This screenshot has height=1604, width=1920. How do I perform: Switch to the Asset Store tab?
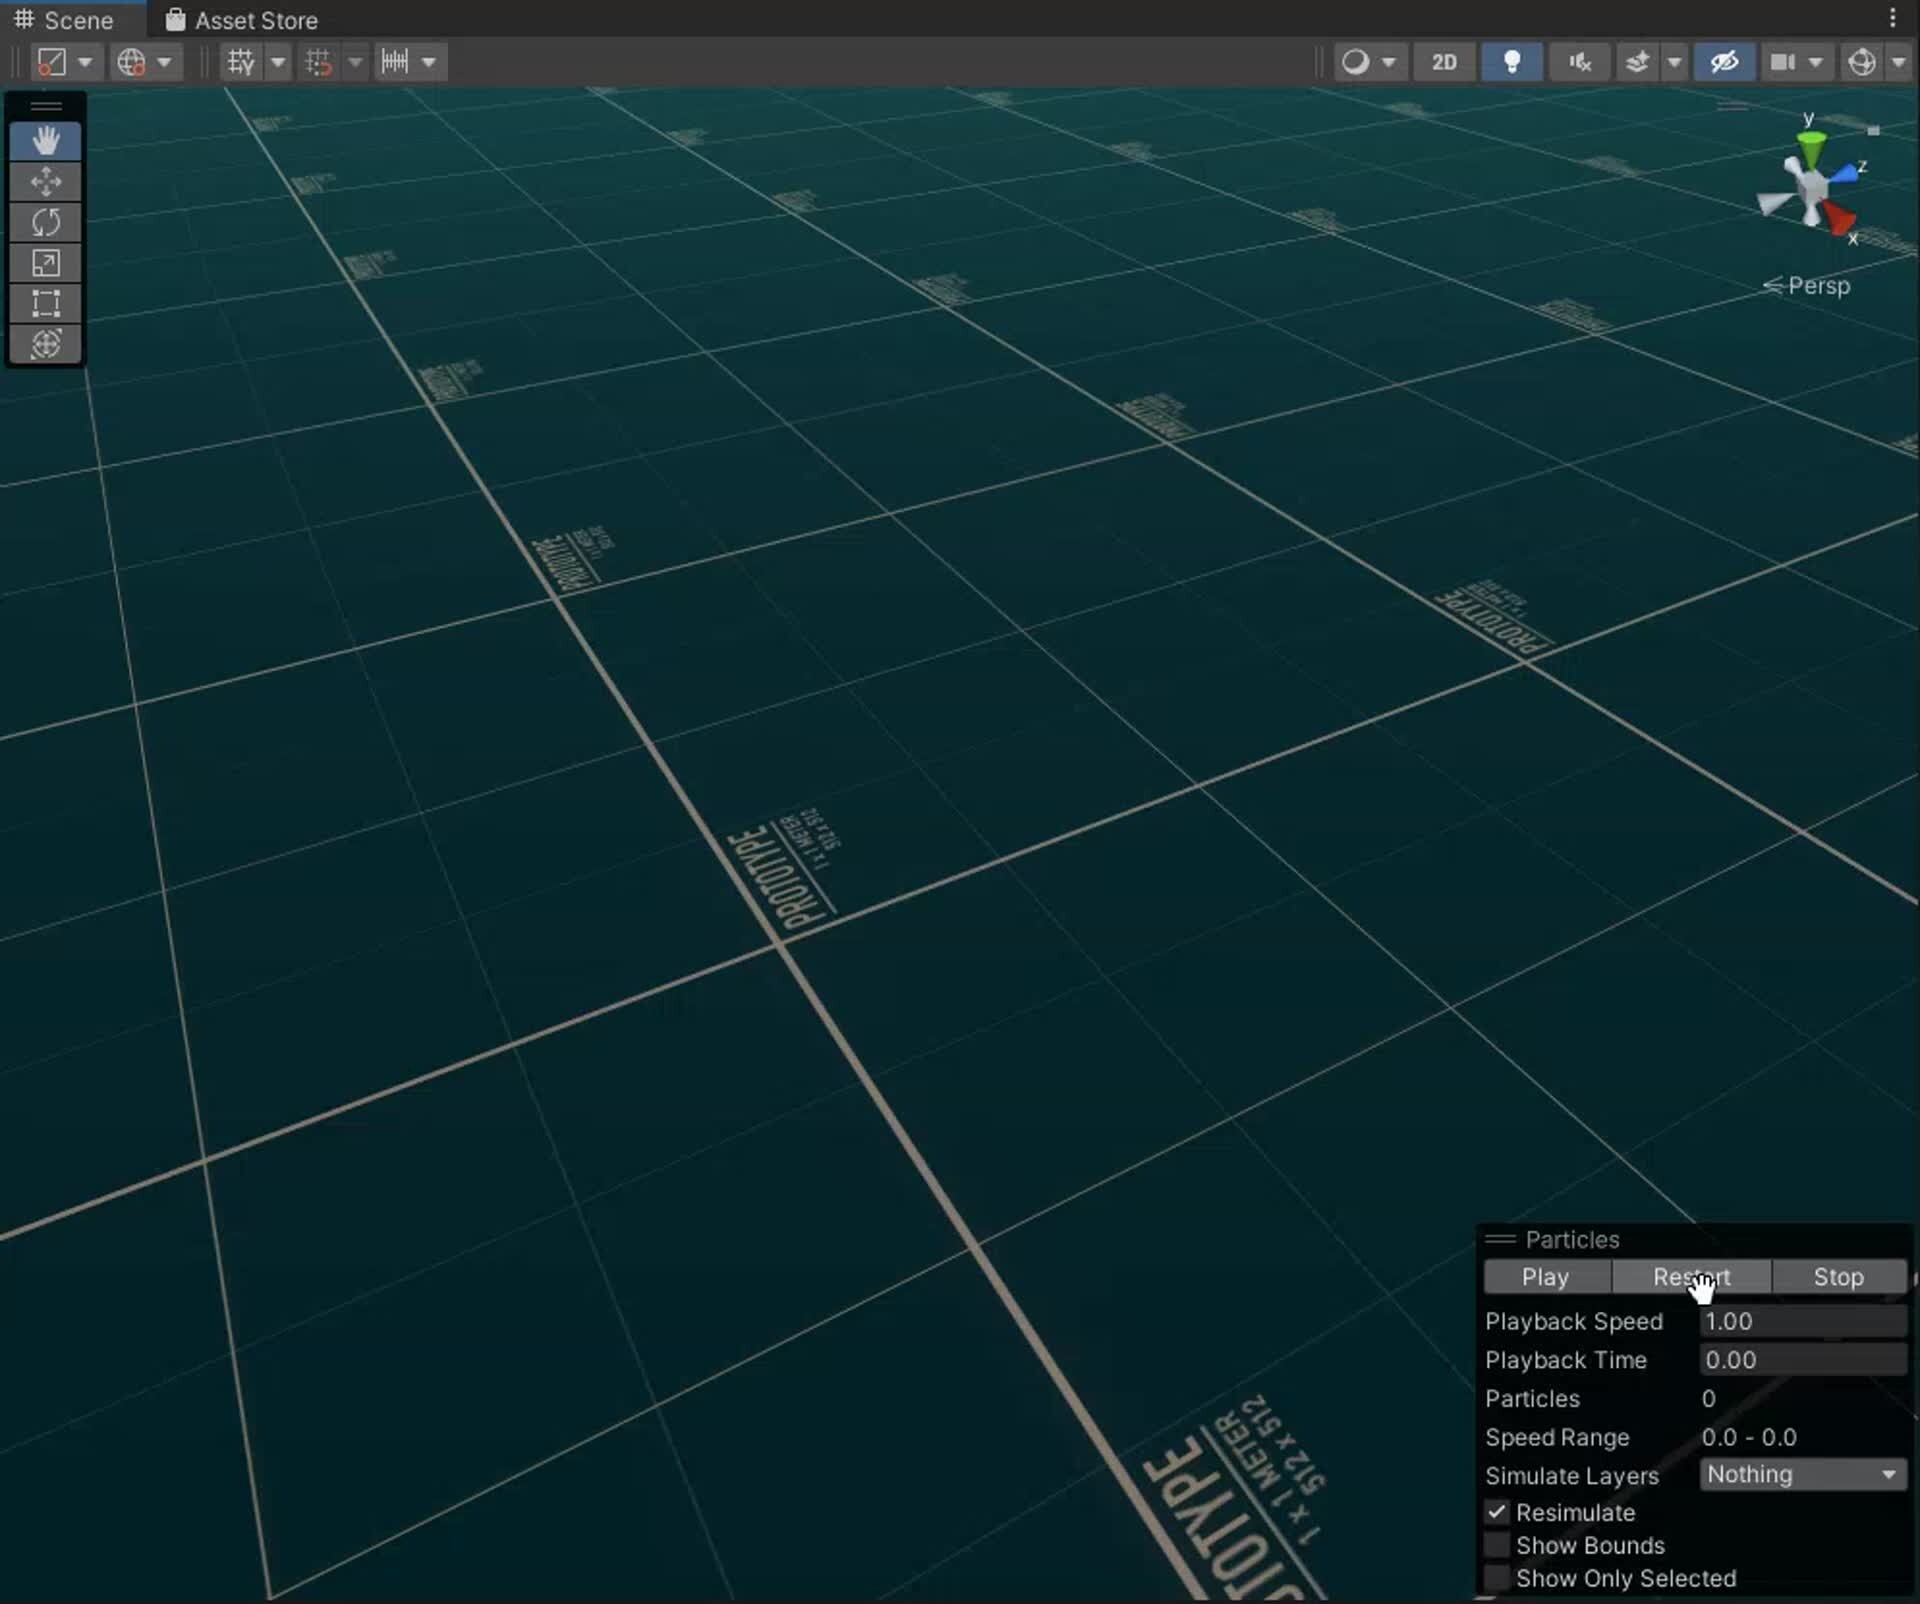pyautogui.click(x=240, y=19)
